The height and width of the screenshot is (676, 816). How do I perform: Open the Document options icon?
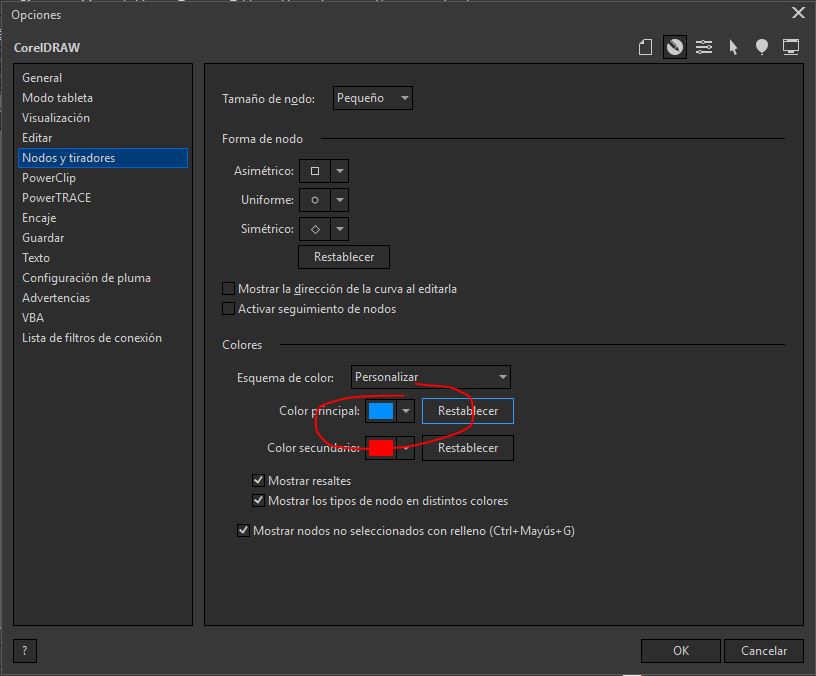[645, 47]
